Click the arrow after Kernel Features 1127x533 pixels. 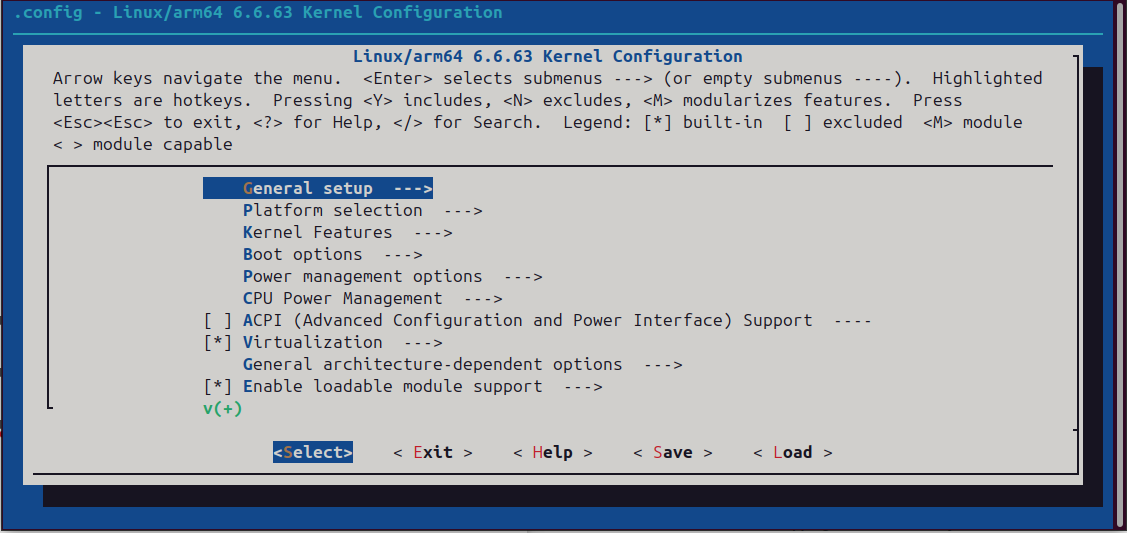[x=433, y=233]
